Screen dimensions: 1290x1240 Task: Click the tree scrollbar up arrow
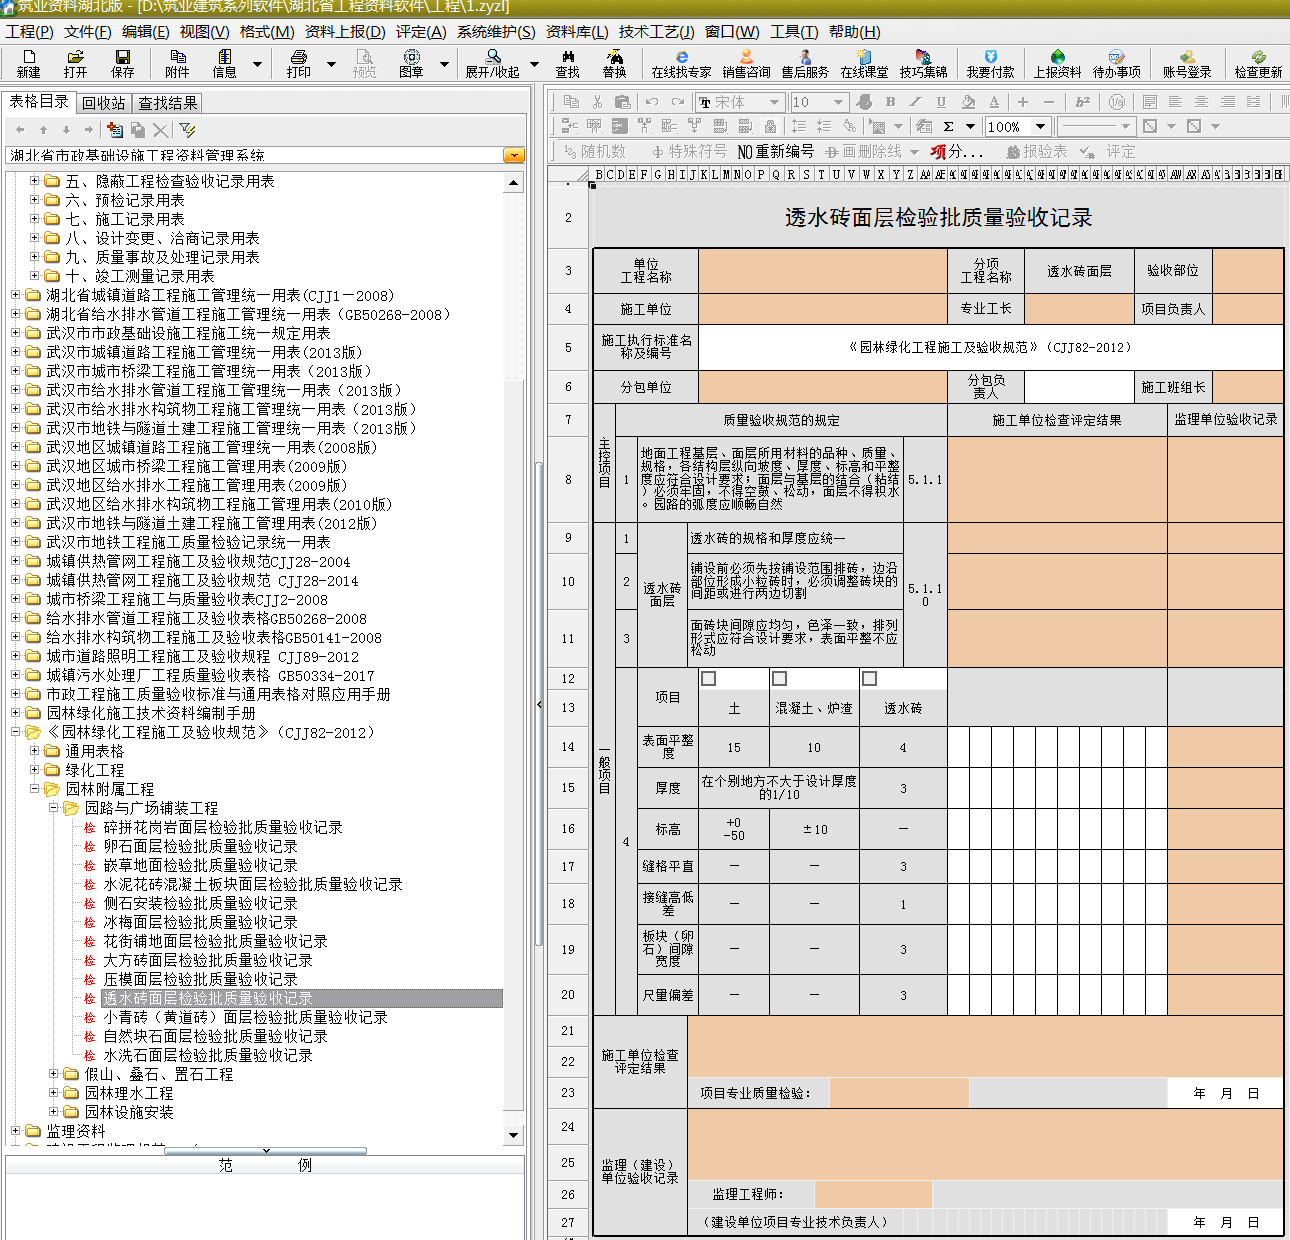(514, 183)
